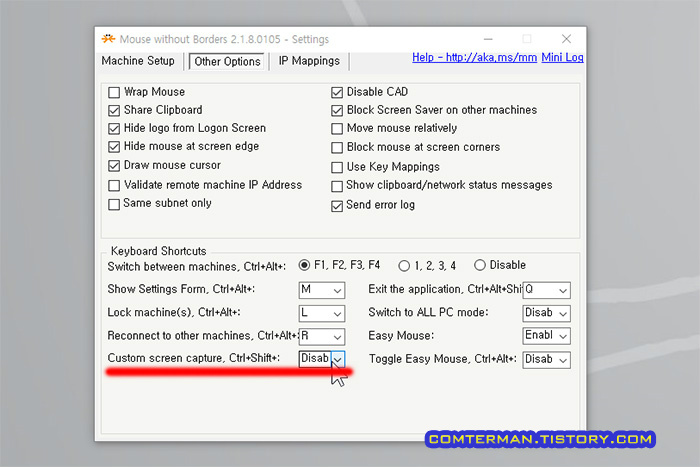Viewport: 700px width, 467px height.
Task: Click the Mouse without Borders app icon
Action: [108, 39]
